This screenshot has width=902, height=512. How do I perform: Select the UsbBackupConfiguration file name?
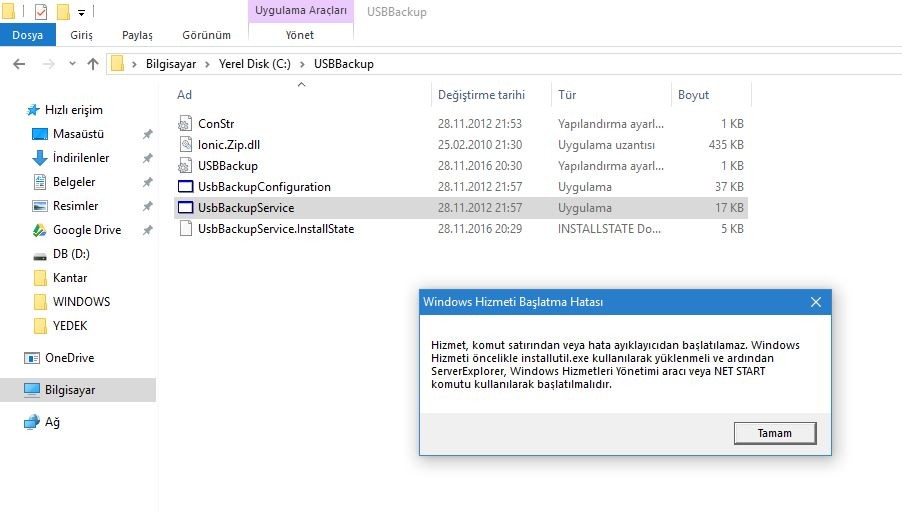pos(264,187)
